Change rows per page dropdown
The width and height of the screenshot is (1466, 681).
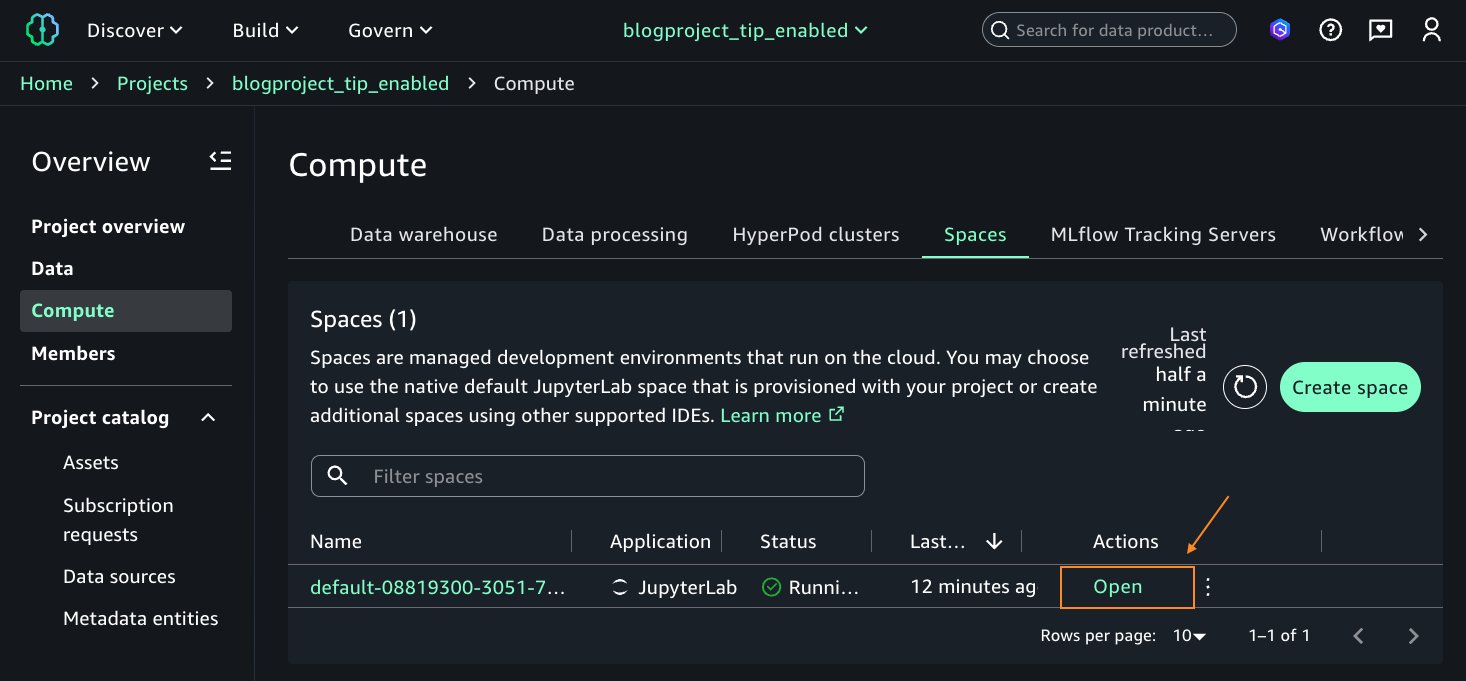[x=1189, y=636]
